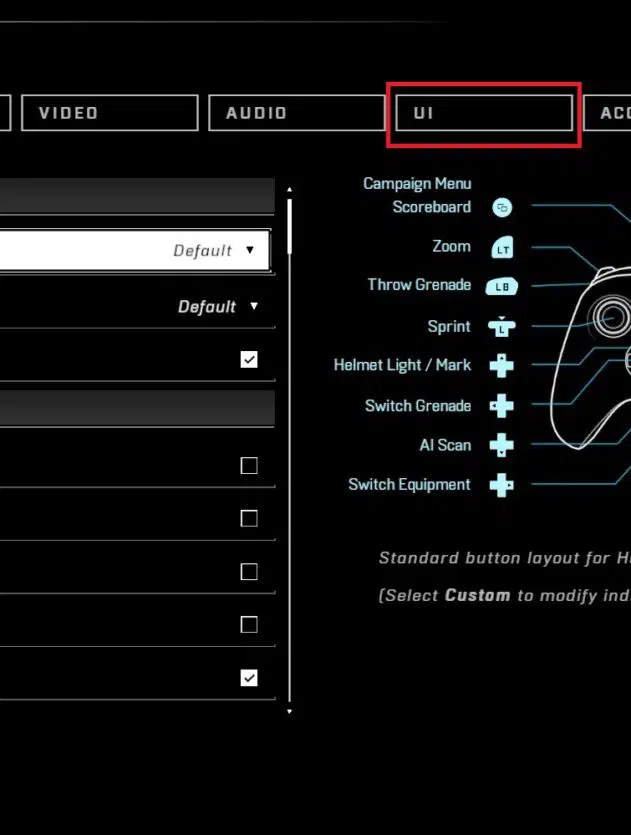
Task: Click the 'Scoreboard' label
Action: [x=431, y=207]
